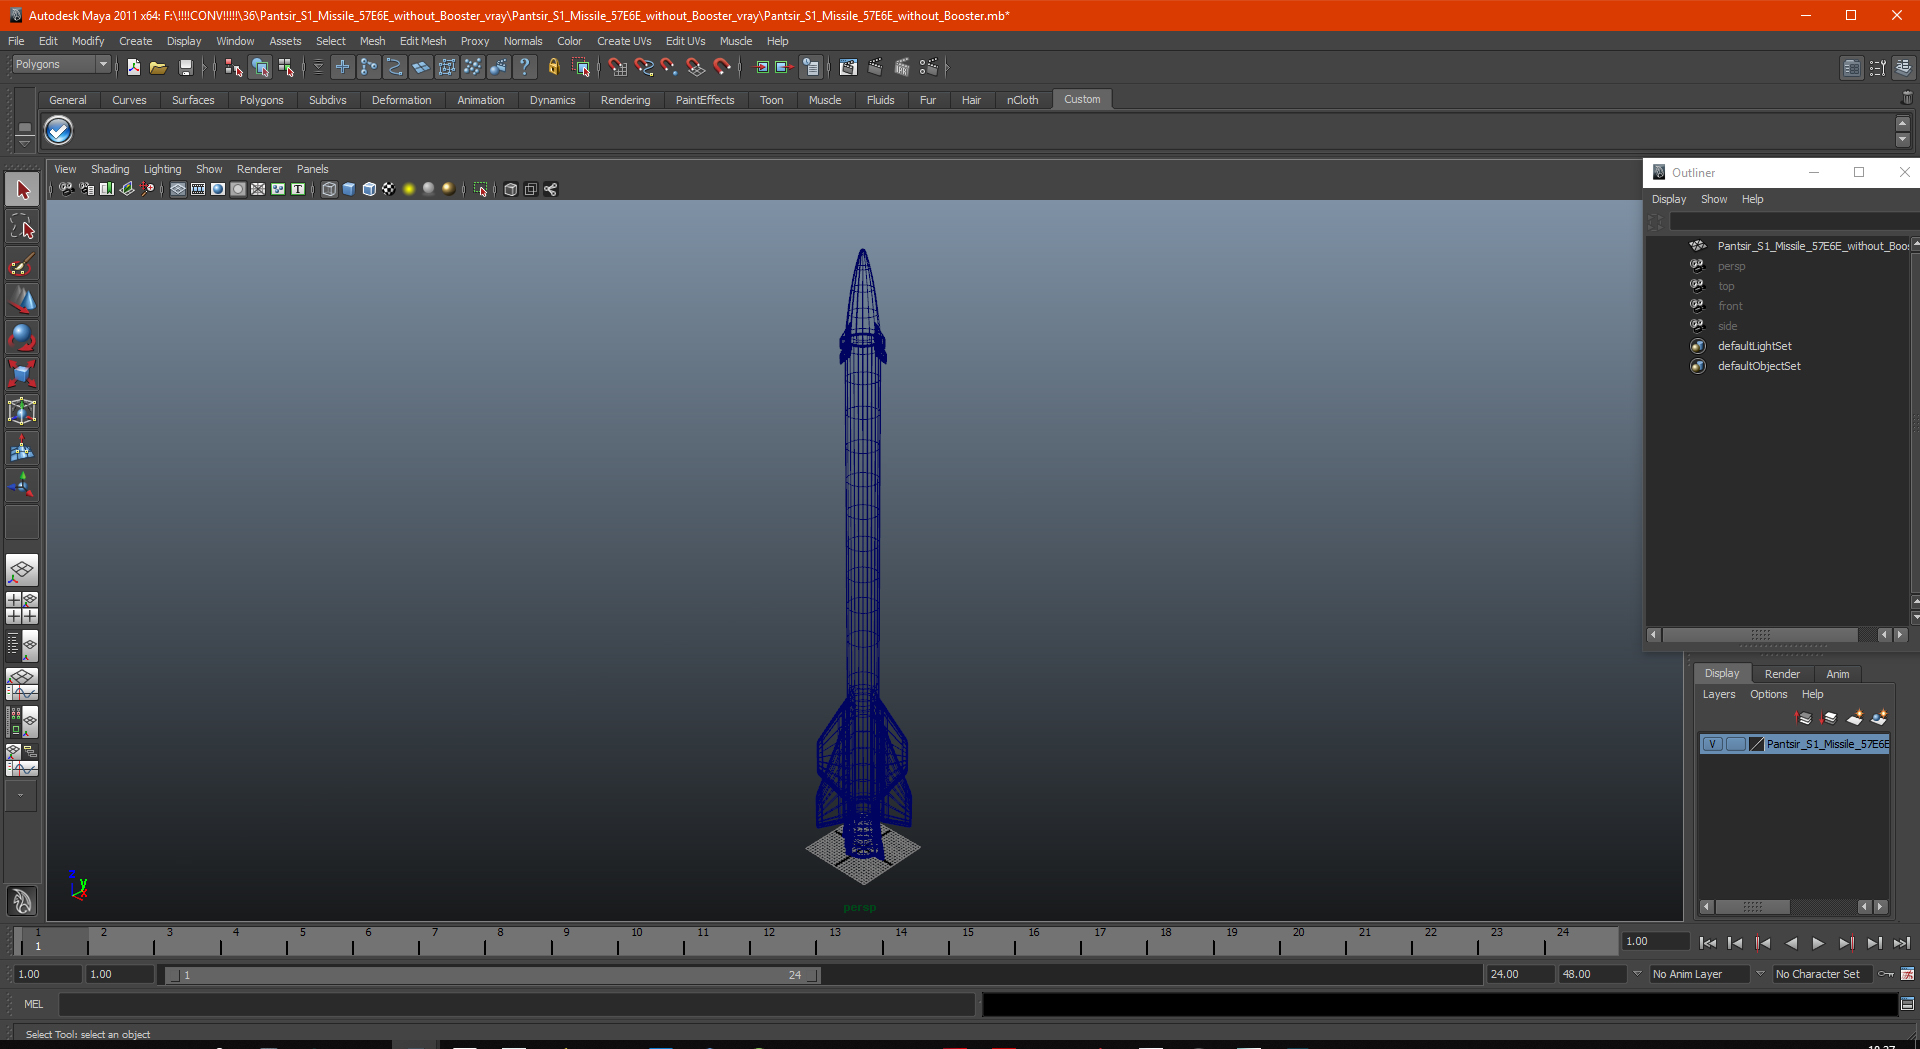Enable smooth shade all blue cube
This screenshot has width=1920, height=1049.
coord(349,189)
